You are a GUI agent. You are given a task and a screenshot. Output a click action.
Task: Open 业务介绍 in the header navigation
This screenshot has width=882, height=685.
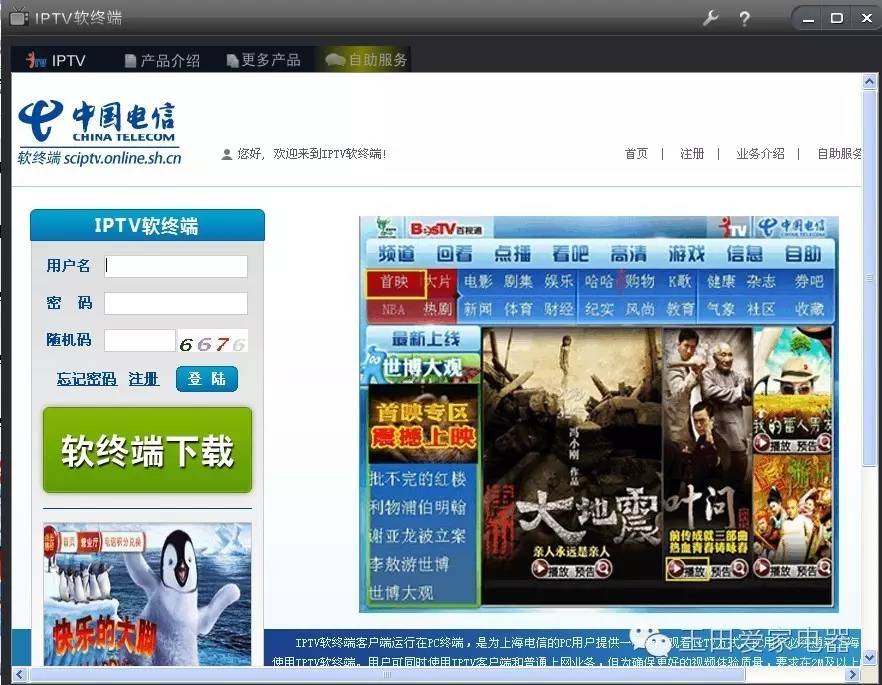(760, 154)
